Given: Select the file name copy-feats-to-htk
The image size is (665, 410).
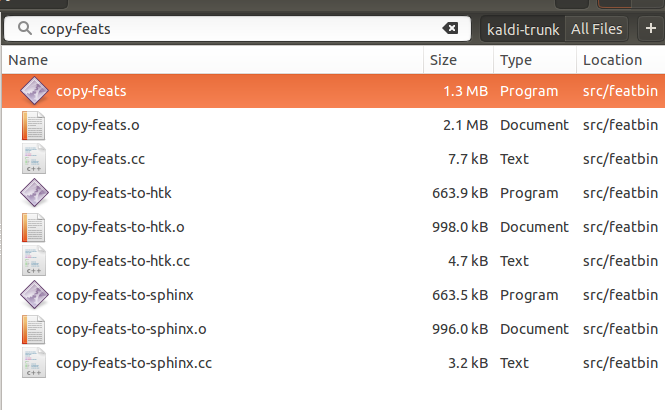Looking at the screenshot, I should [x=114, y=193].
